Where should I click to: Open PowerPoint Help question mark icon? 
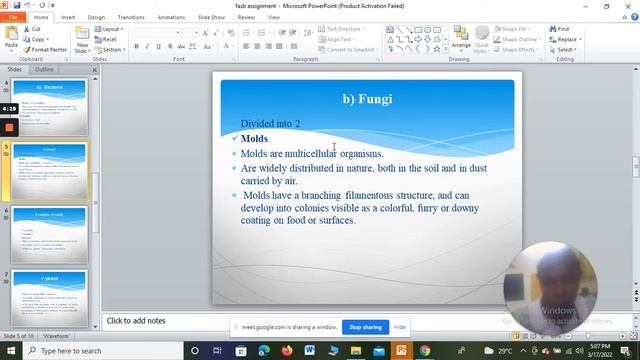coord(635,17)
